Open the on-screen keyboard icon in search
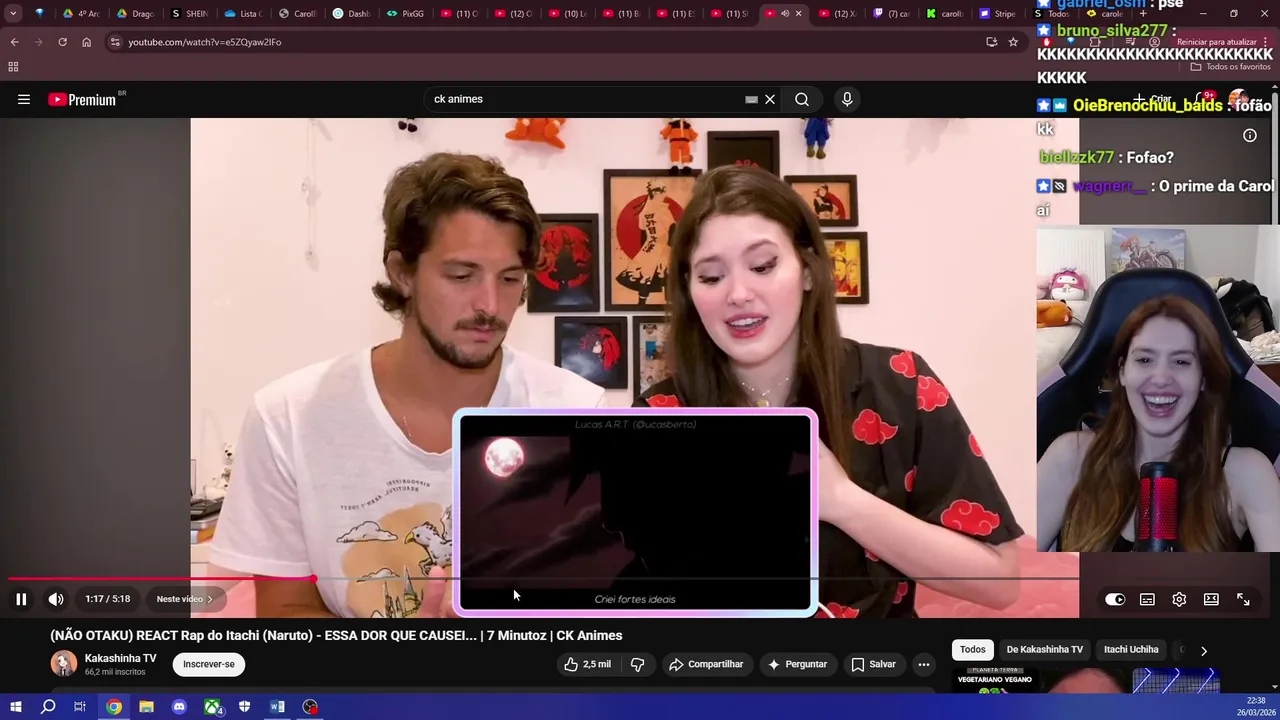Viewport: 1280px width, 720px height. point(751,99)
